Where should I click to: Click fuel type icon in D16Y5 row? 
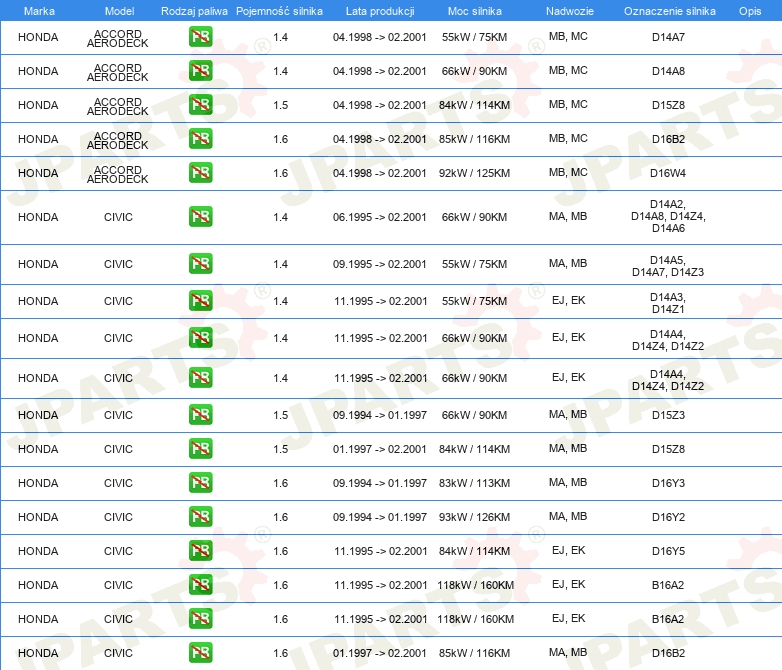point(200,550)
